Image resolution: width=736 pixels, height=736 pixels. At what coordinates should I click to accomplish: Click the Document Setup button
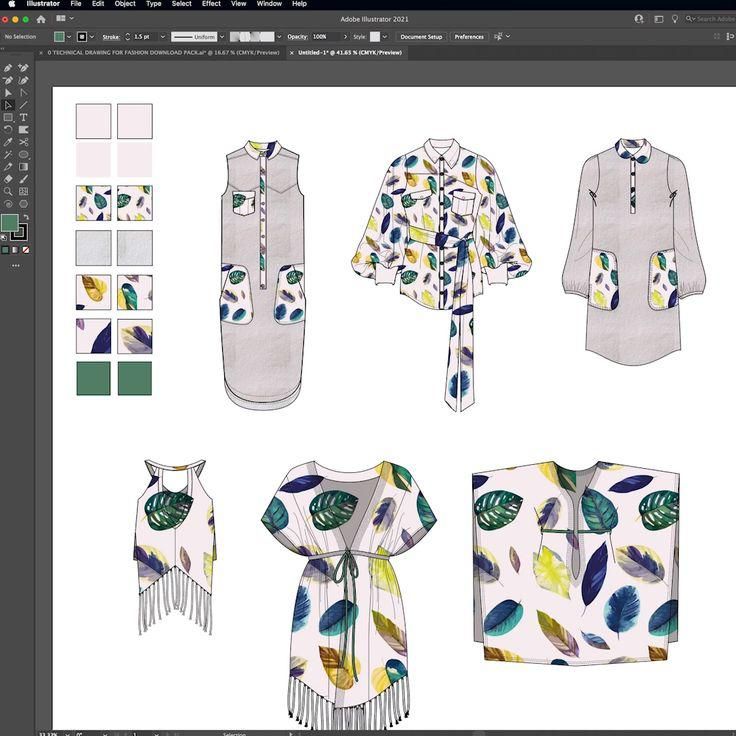pyautogui.click(x=421, y=37)
